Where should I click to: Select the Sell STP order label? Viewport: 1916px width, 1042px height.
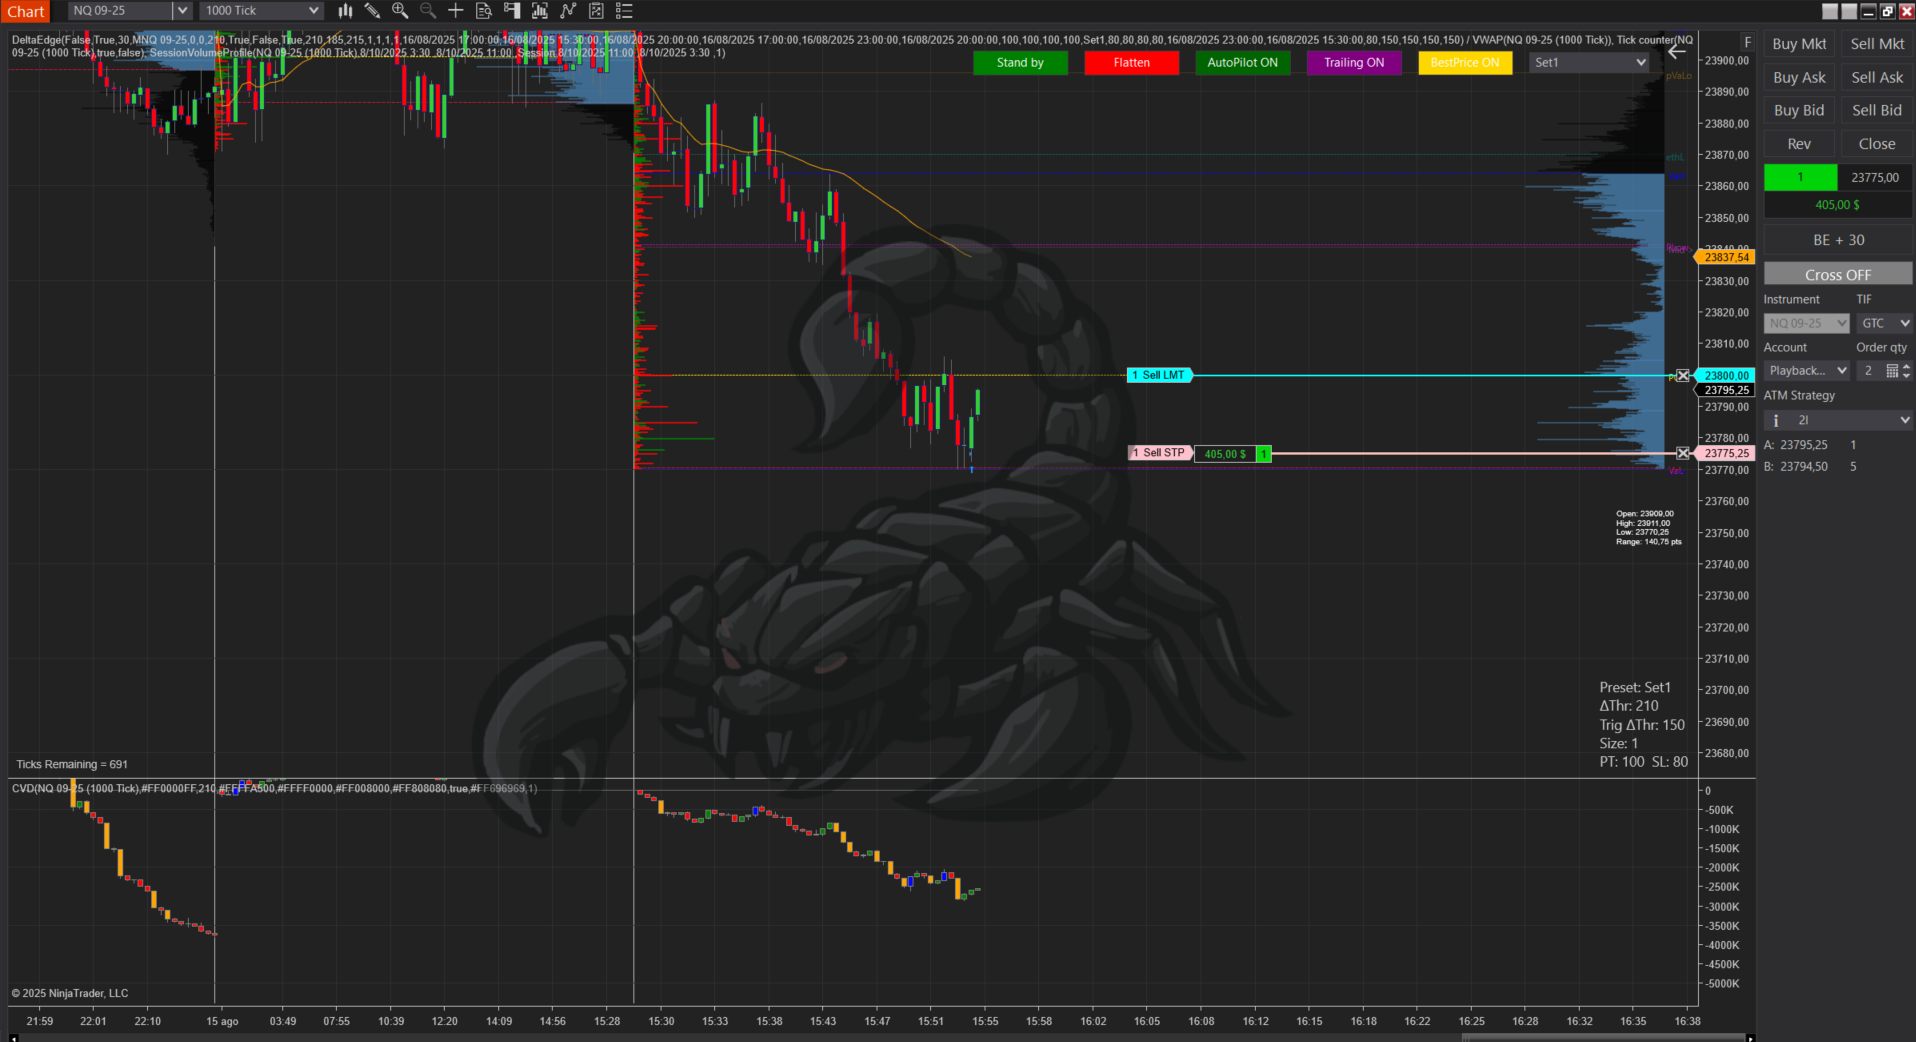1160,453
